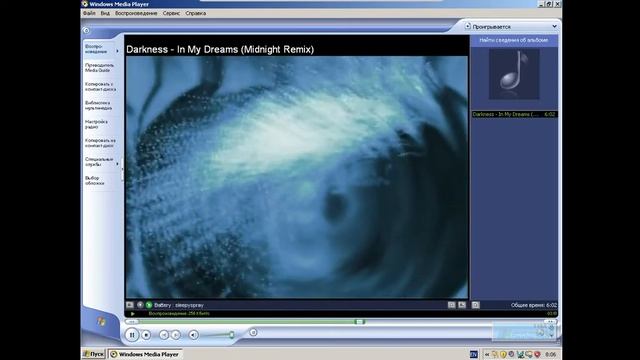The image size is (640, 360).
Task: Click the round back button above the sidebar
Action: point(86,30)
